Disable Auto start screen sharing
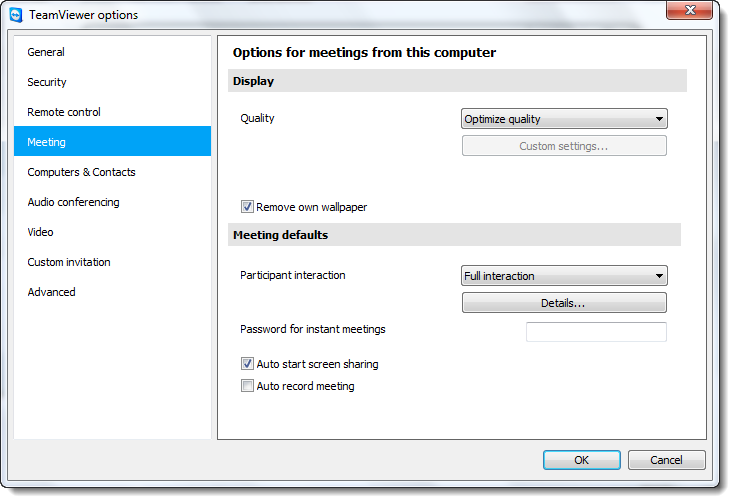The height and width of the screenshot is (503, 735). click(247, 363)
